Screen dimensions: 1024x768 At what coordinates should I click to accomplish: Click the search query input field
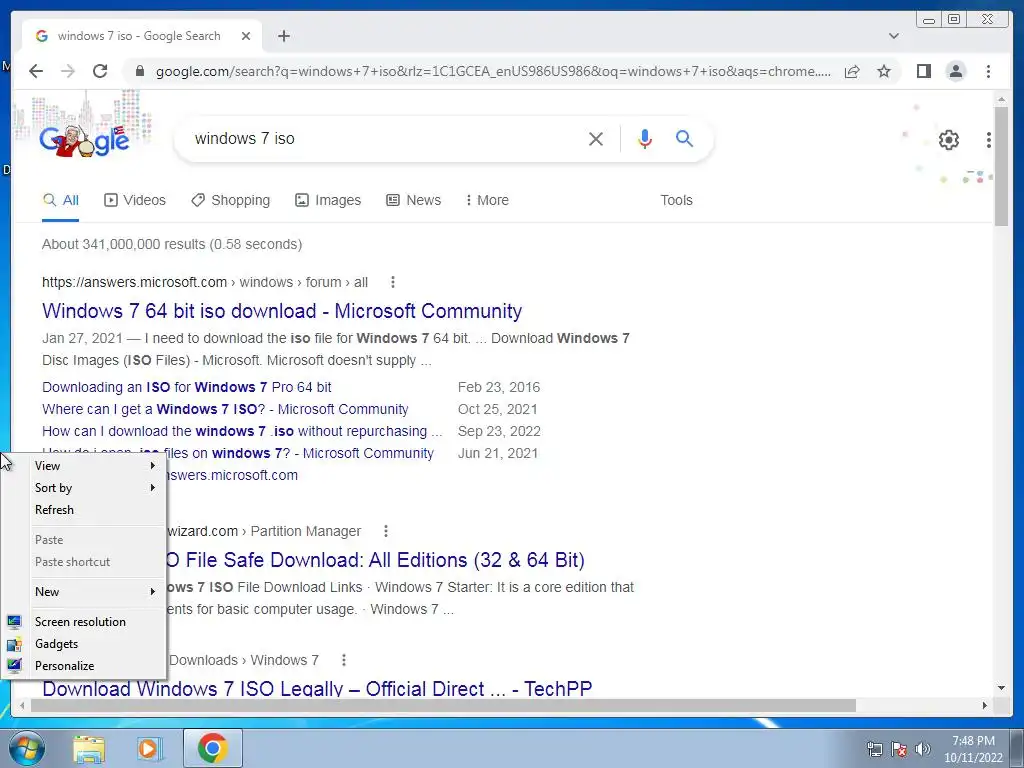tap(385, 138)
